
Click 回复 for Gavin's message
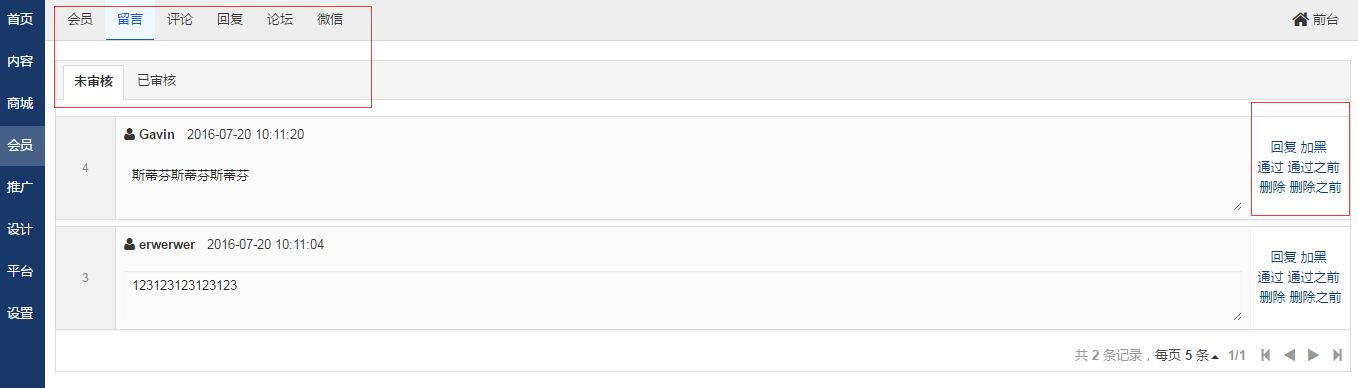tap(1284, 147)
